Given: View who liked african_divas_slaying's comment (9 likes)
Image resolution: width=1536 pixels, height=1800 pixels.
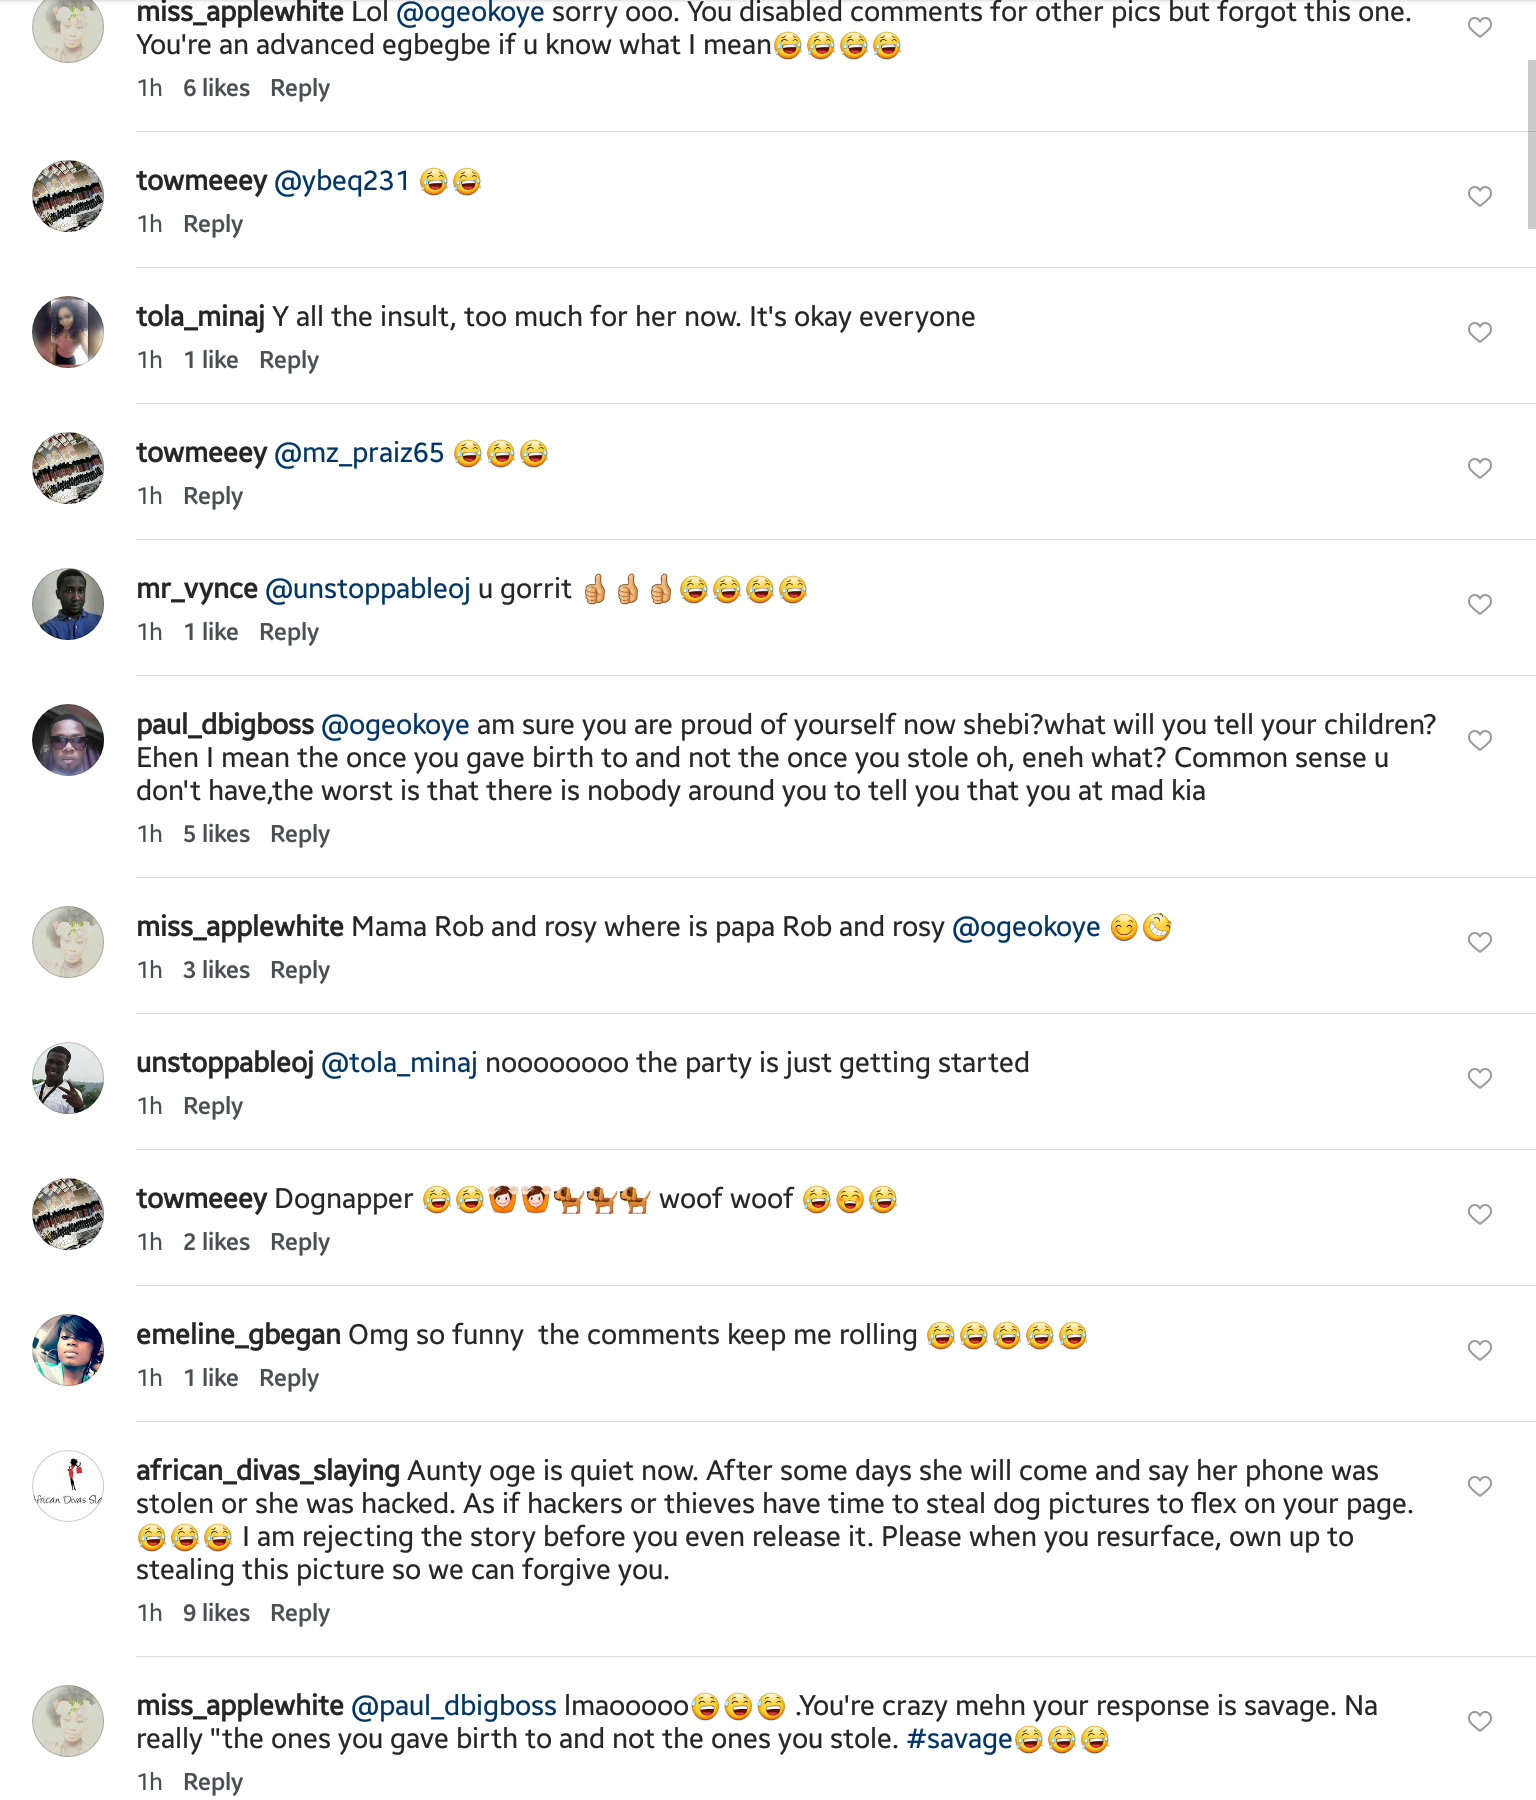Looking at the screenshot, I should [x=216, y=1613].
